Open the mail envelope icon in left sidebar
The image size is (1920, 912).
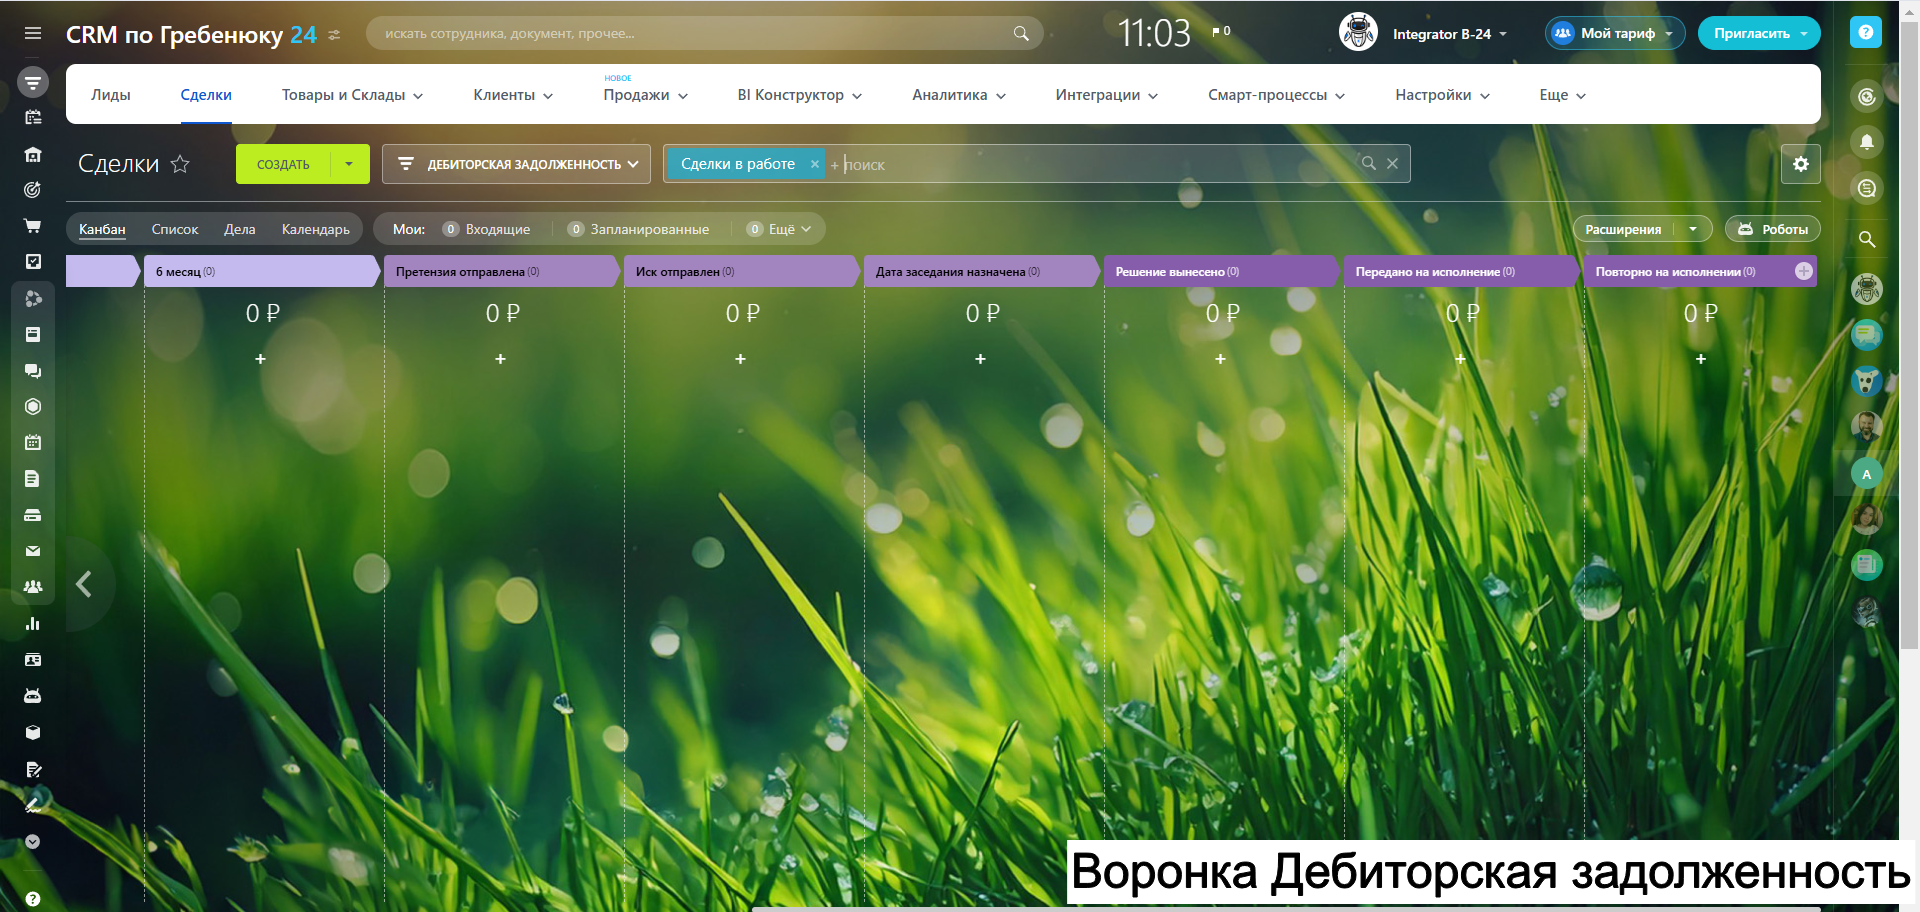tap(33, 551)
